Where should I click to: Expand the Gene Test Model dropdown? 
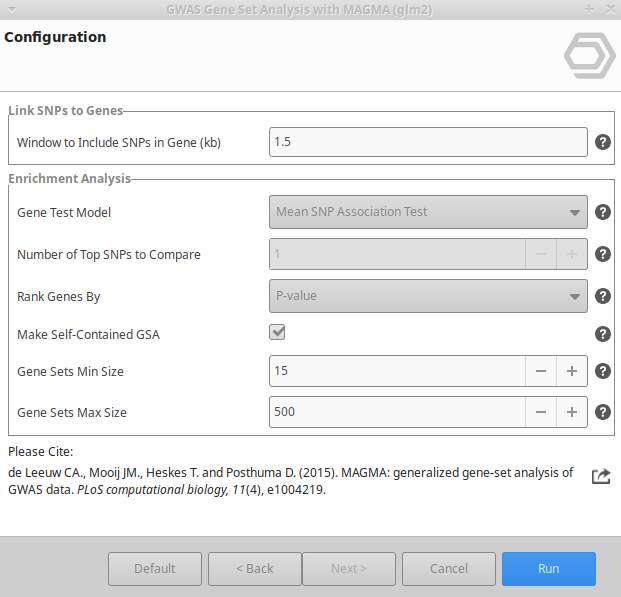[428, 212]
